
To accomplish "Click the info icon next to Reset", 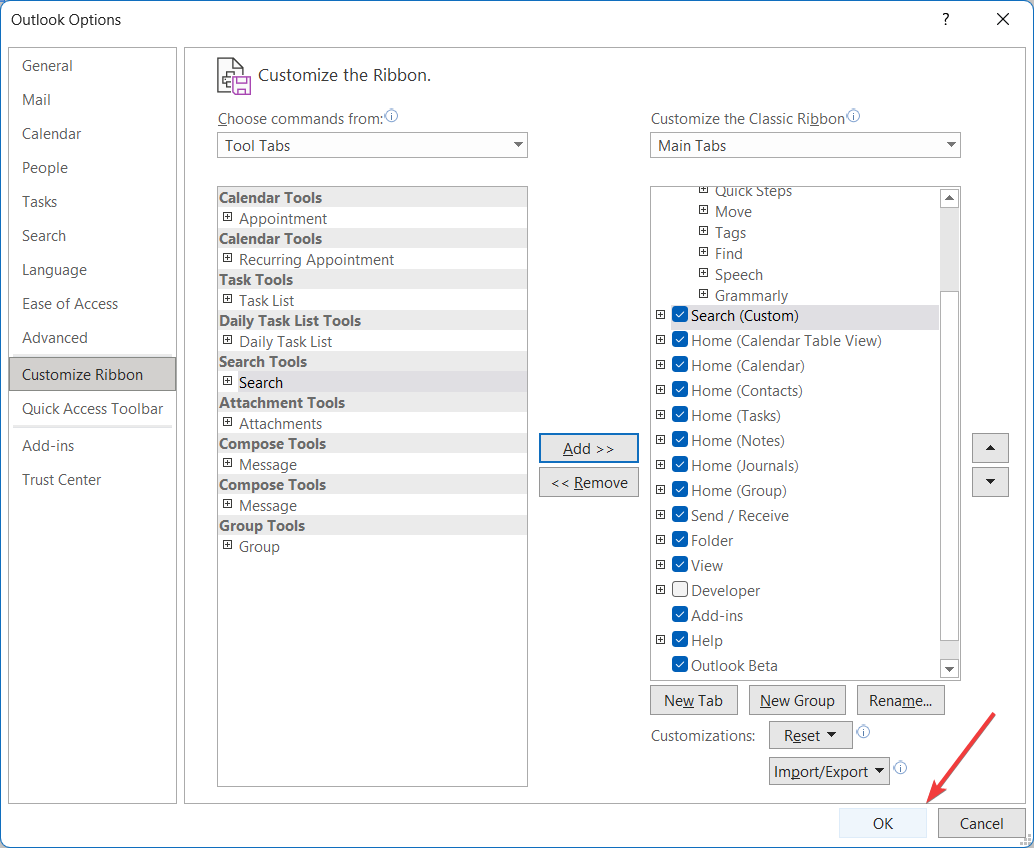I will pyautogui.click(x=863, y=731).
